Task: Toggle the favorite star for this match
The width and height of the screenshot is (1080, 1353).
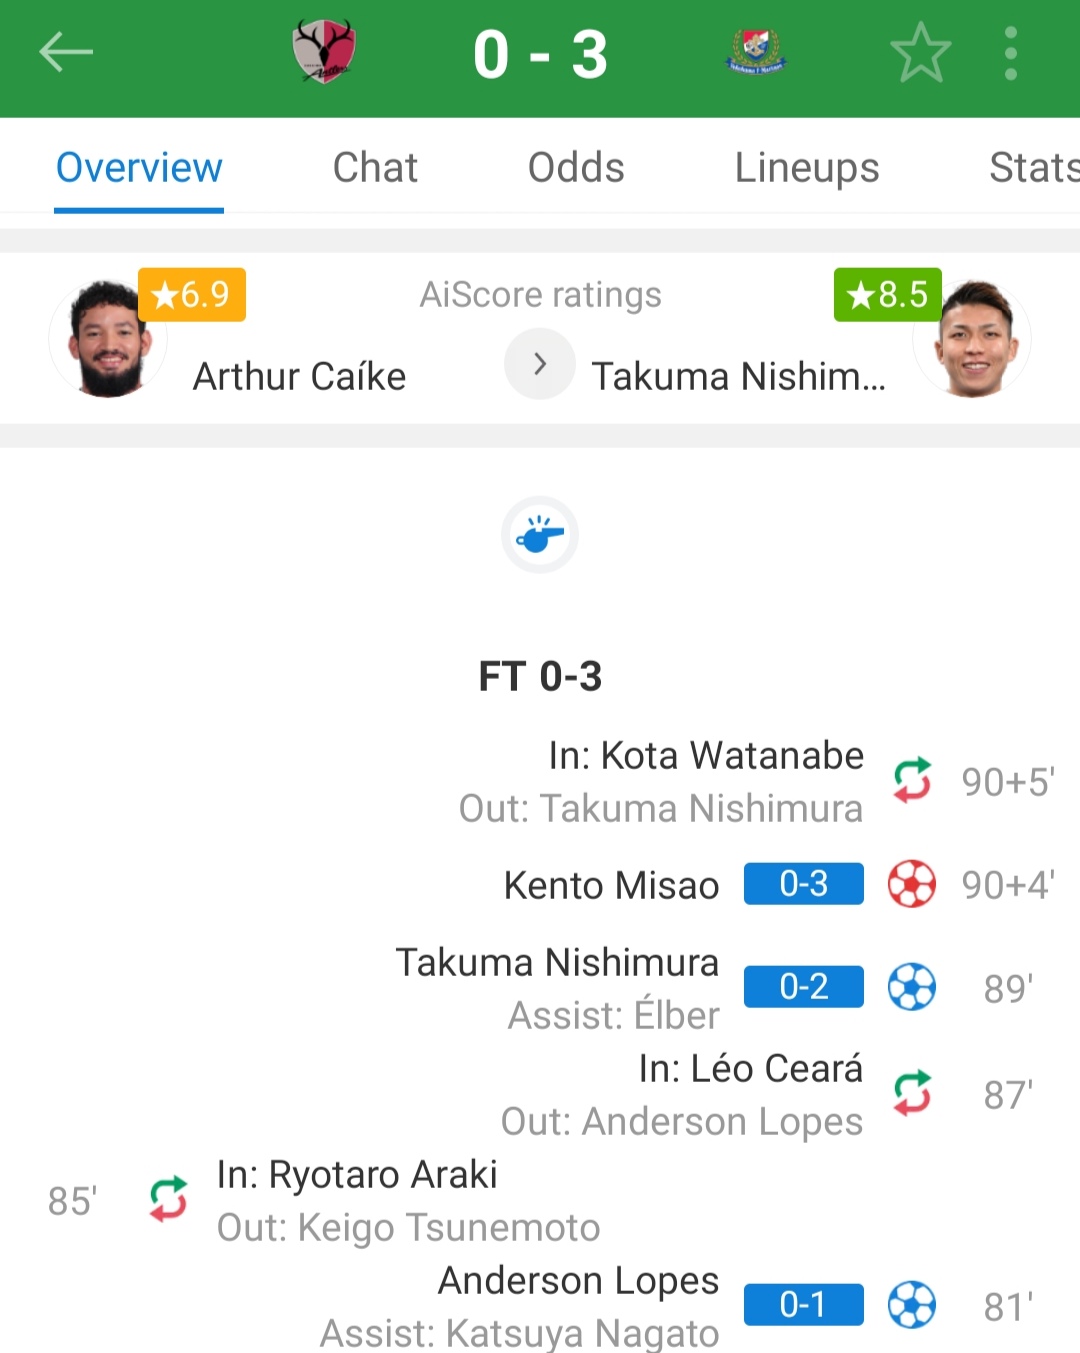Action: [x=920, y=53]
